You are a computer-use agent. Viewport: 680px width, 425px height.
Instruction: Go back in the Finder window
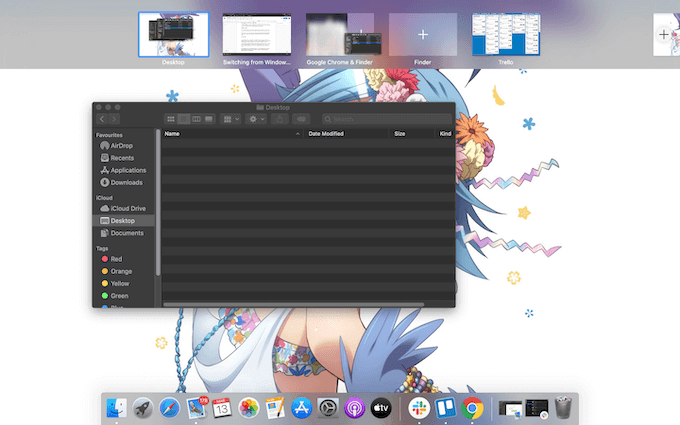[x=102, y=119]
